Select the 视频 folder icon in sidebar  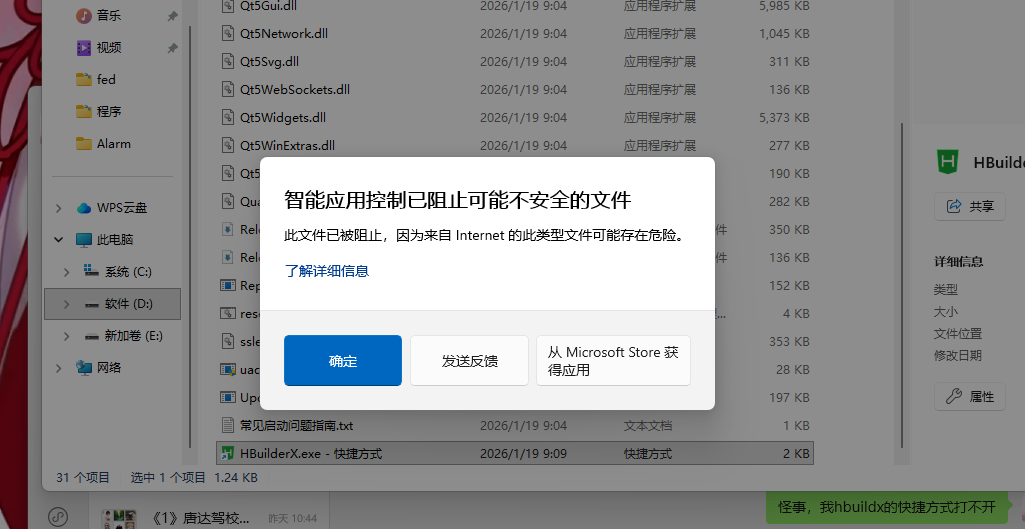click(85, 47)
